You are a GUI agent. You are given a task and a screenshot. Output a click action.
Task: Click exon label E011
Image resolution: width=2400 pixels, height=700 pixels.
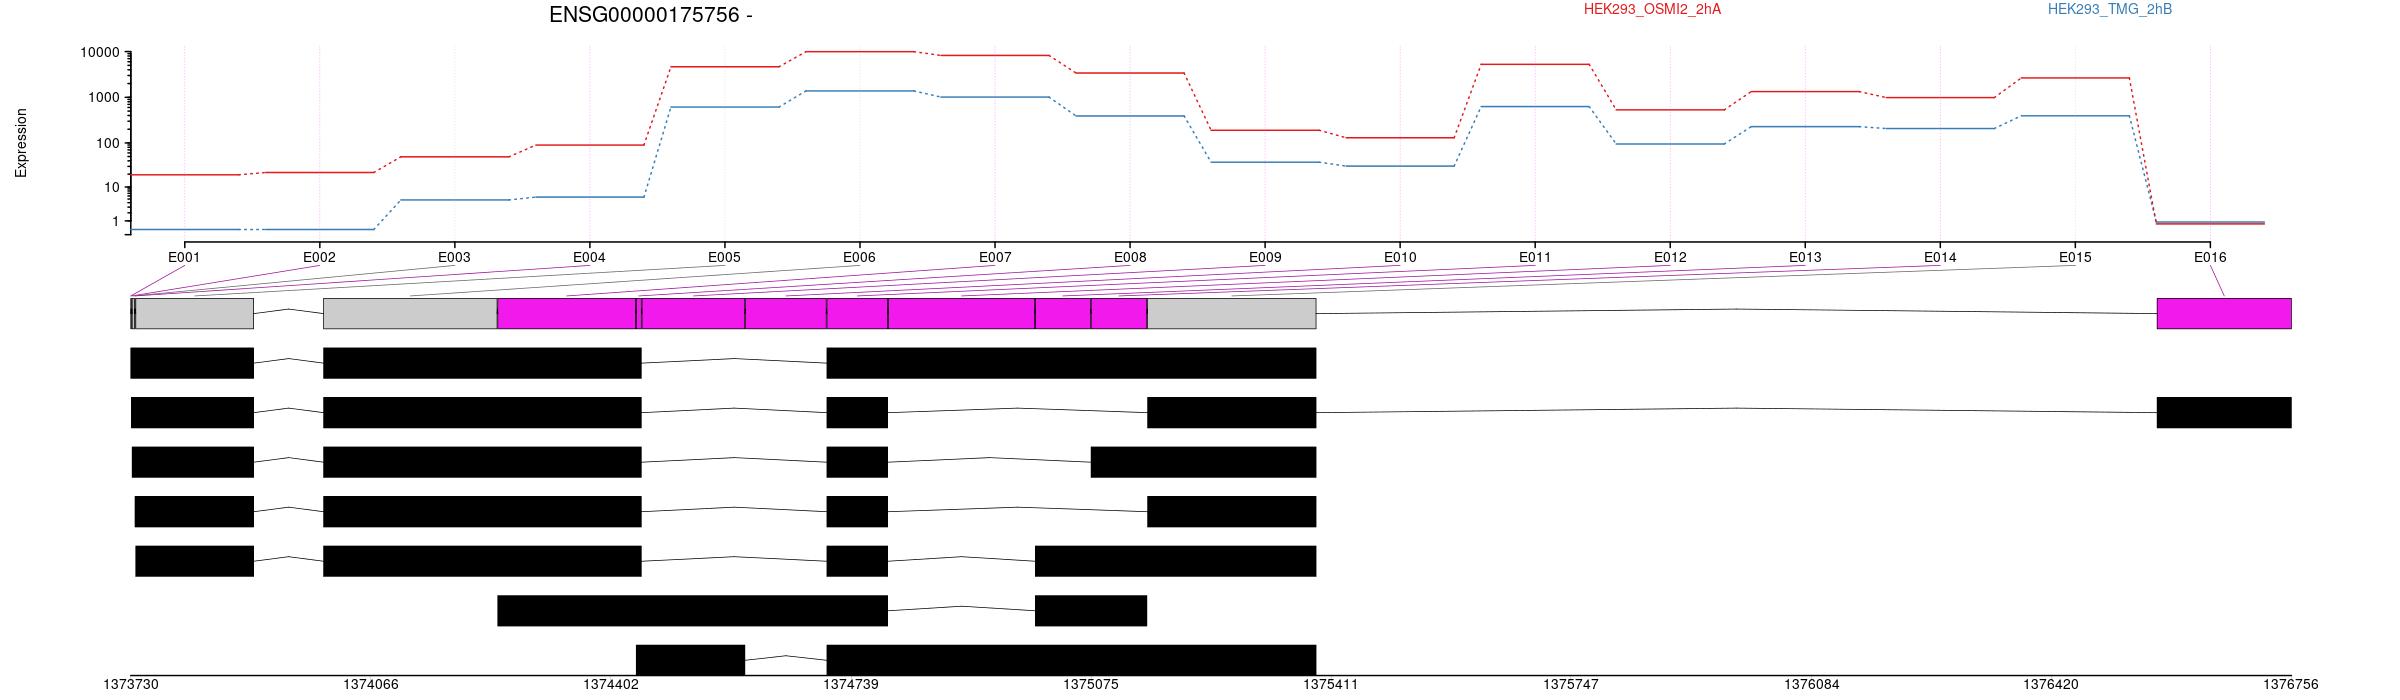click(1535, 257)
